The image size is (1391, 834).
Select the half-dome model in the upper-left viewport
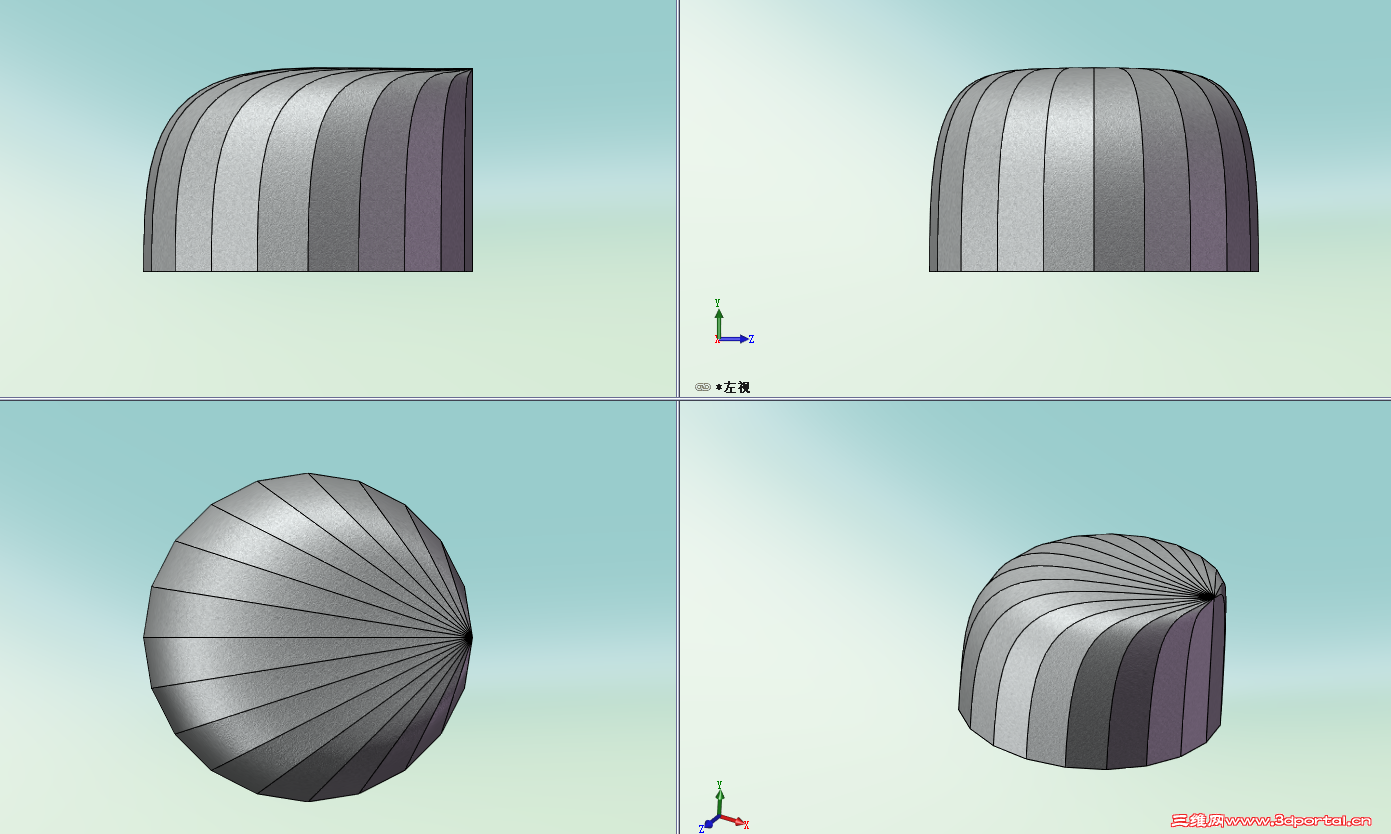coord(308,170)
